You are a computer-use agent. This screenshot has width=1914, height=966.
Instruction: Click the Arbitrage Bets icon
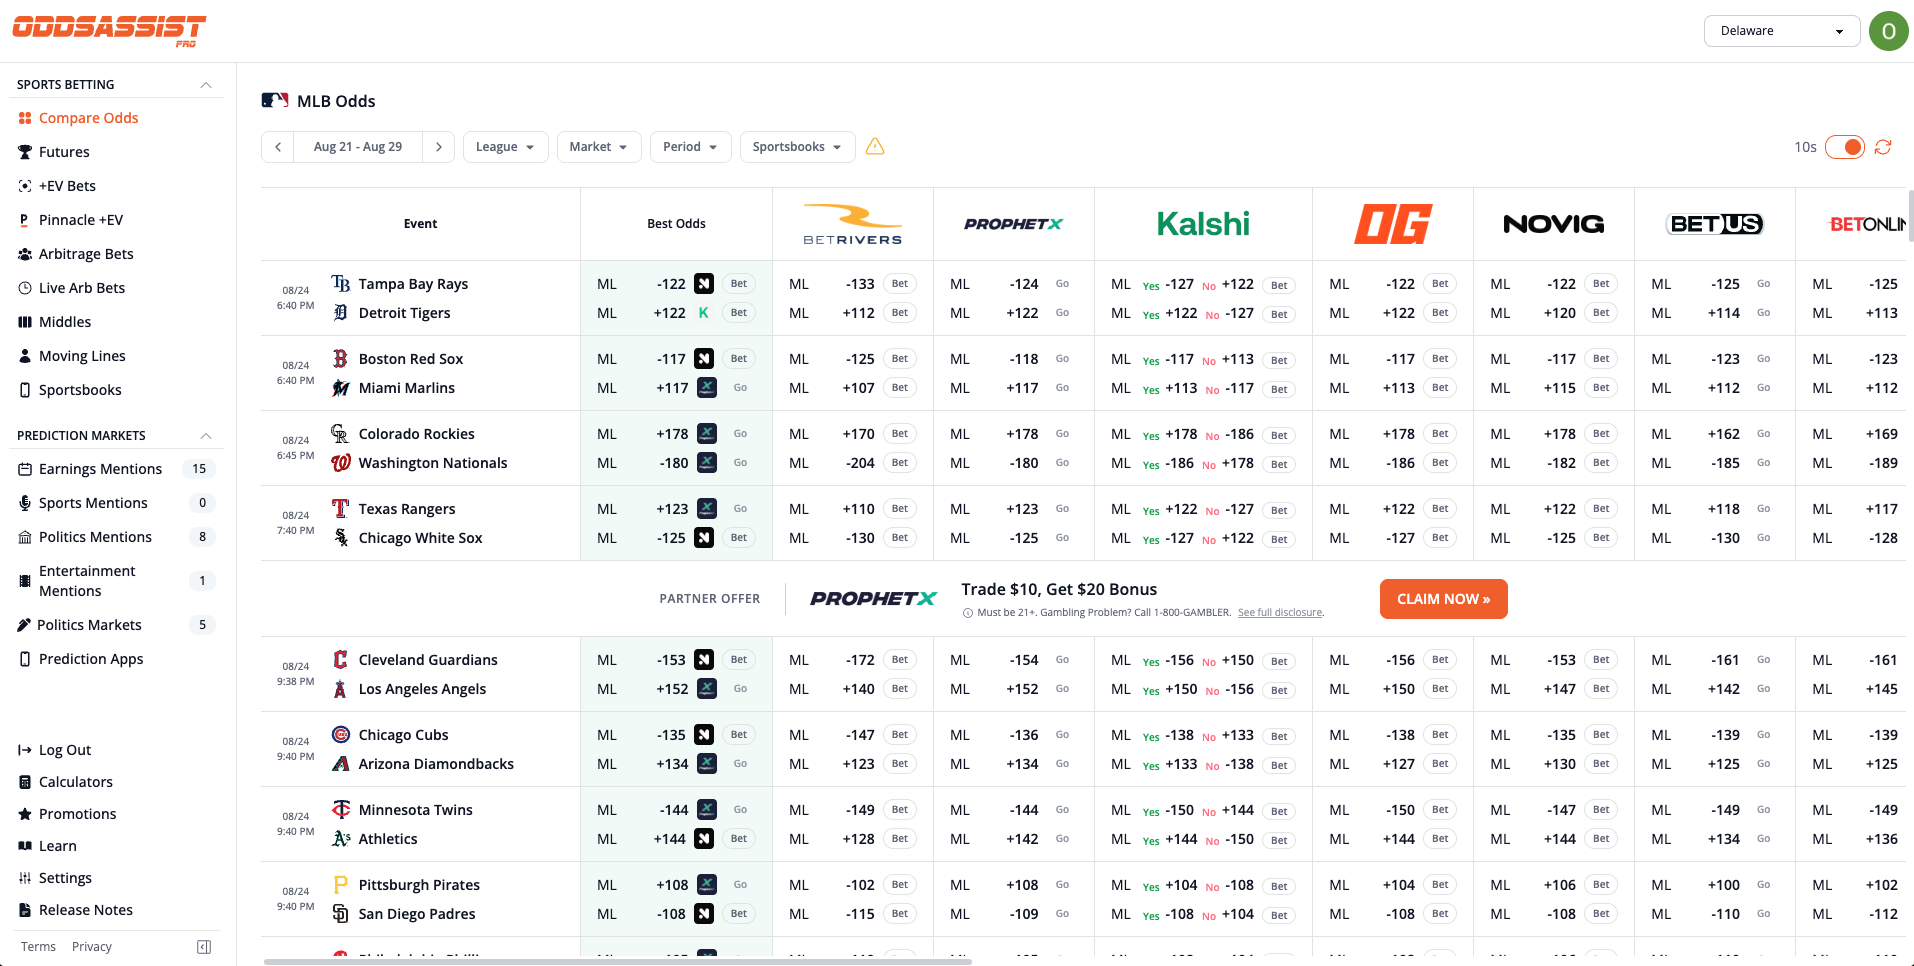pos(25,254)
